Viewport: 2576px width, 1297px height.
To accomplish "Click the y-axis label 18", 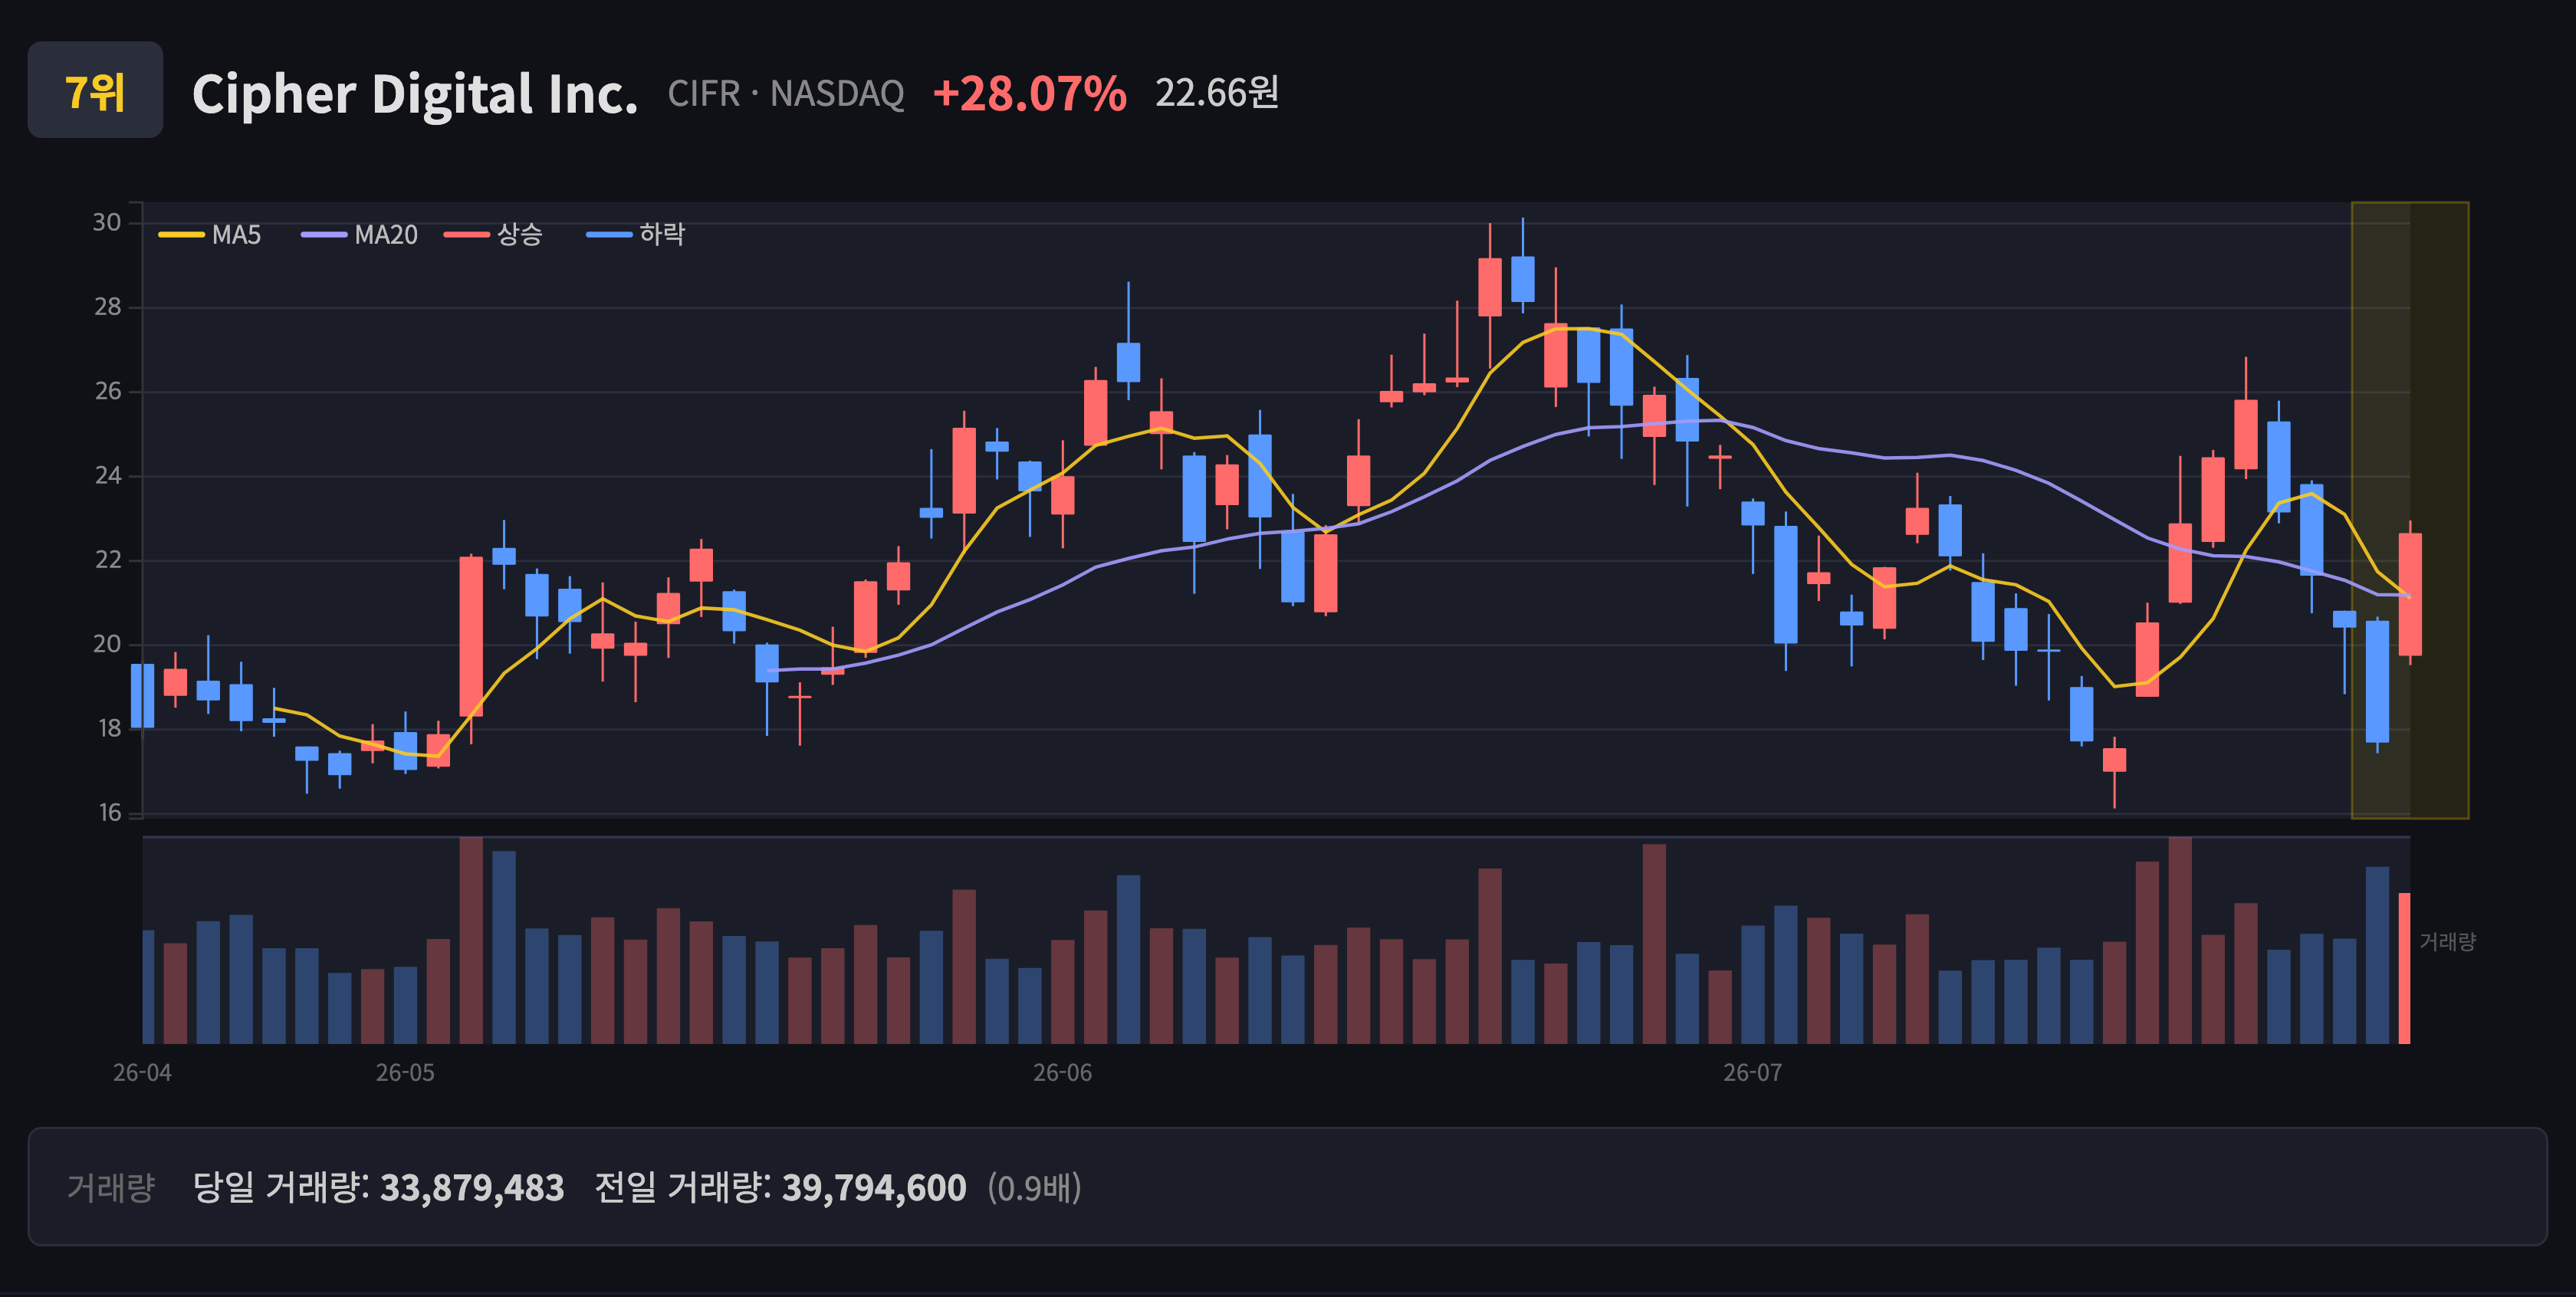I will [108, 728].
